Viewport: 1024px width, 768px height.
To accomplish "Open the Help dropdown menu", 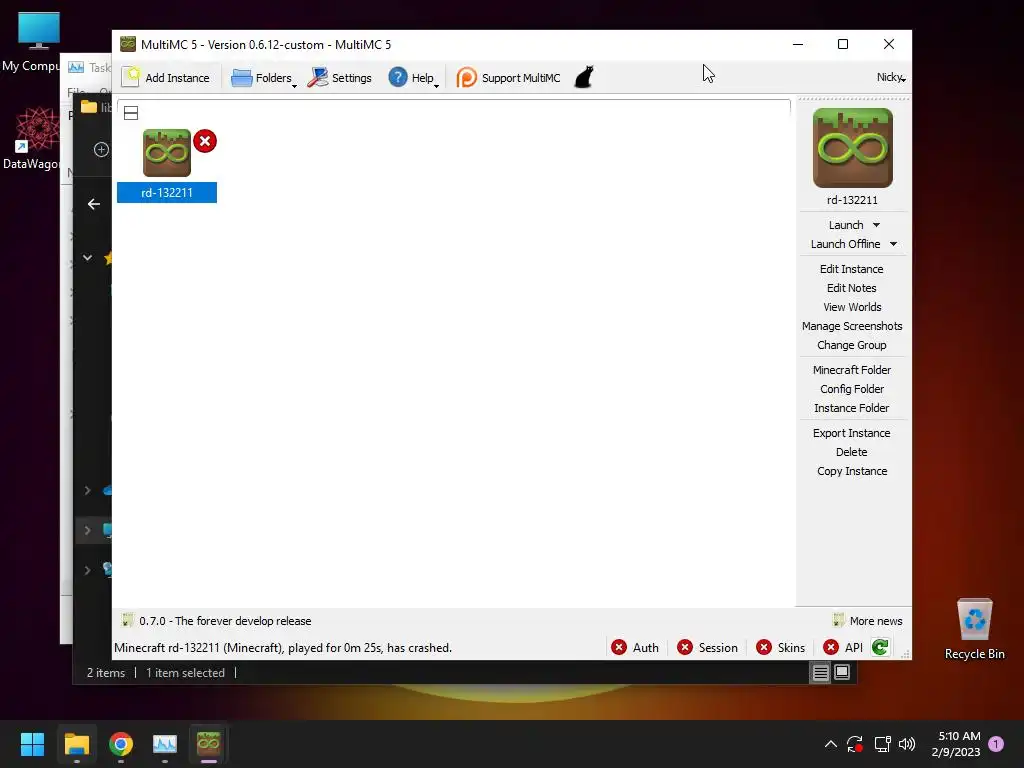I will (413, 78).
